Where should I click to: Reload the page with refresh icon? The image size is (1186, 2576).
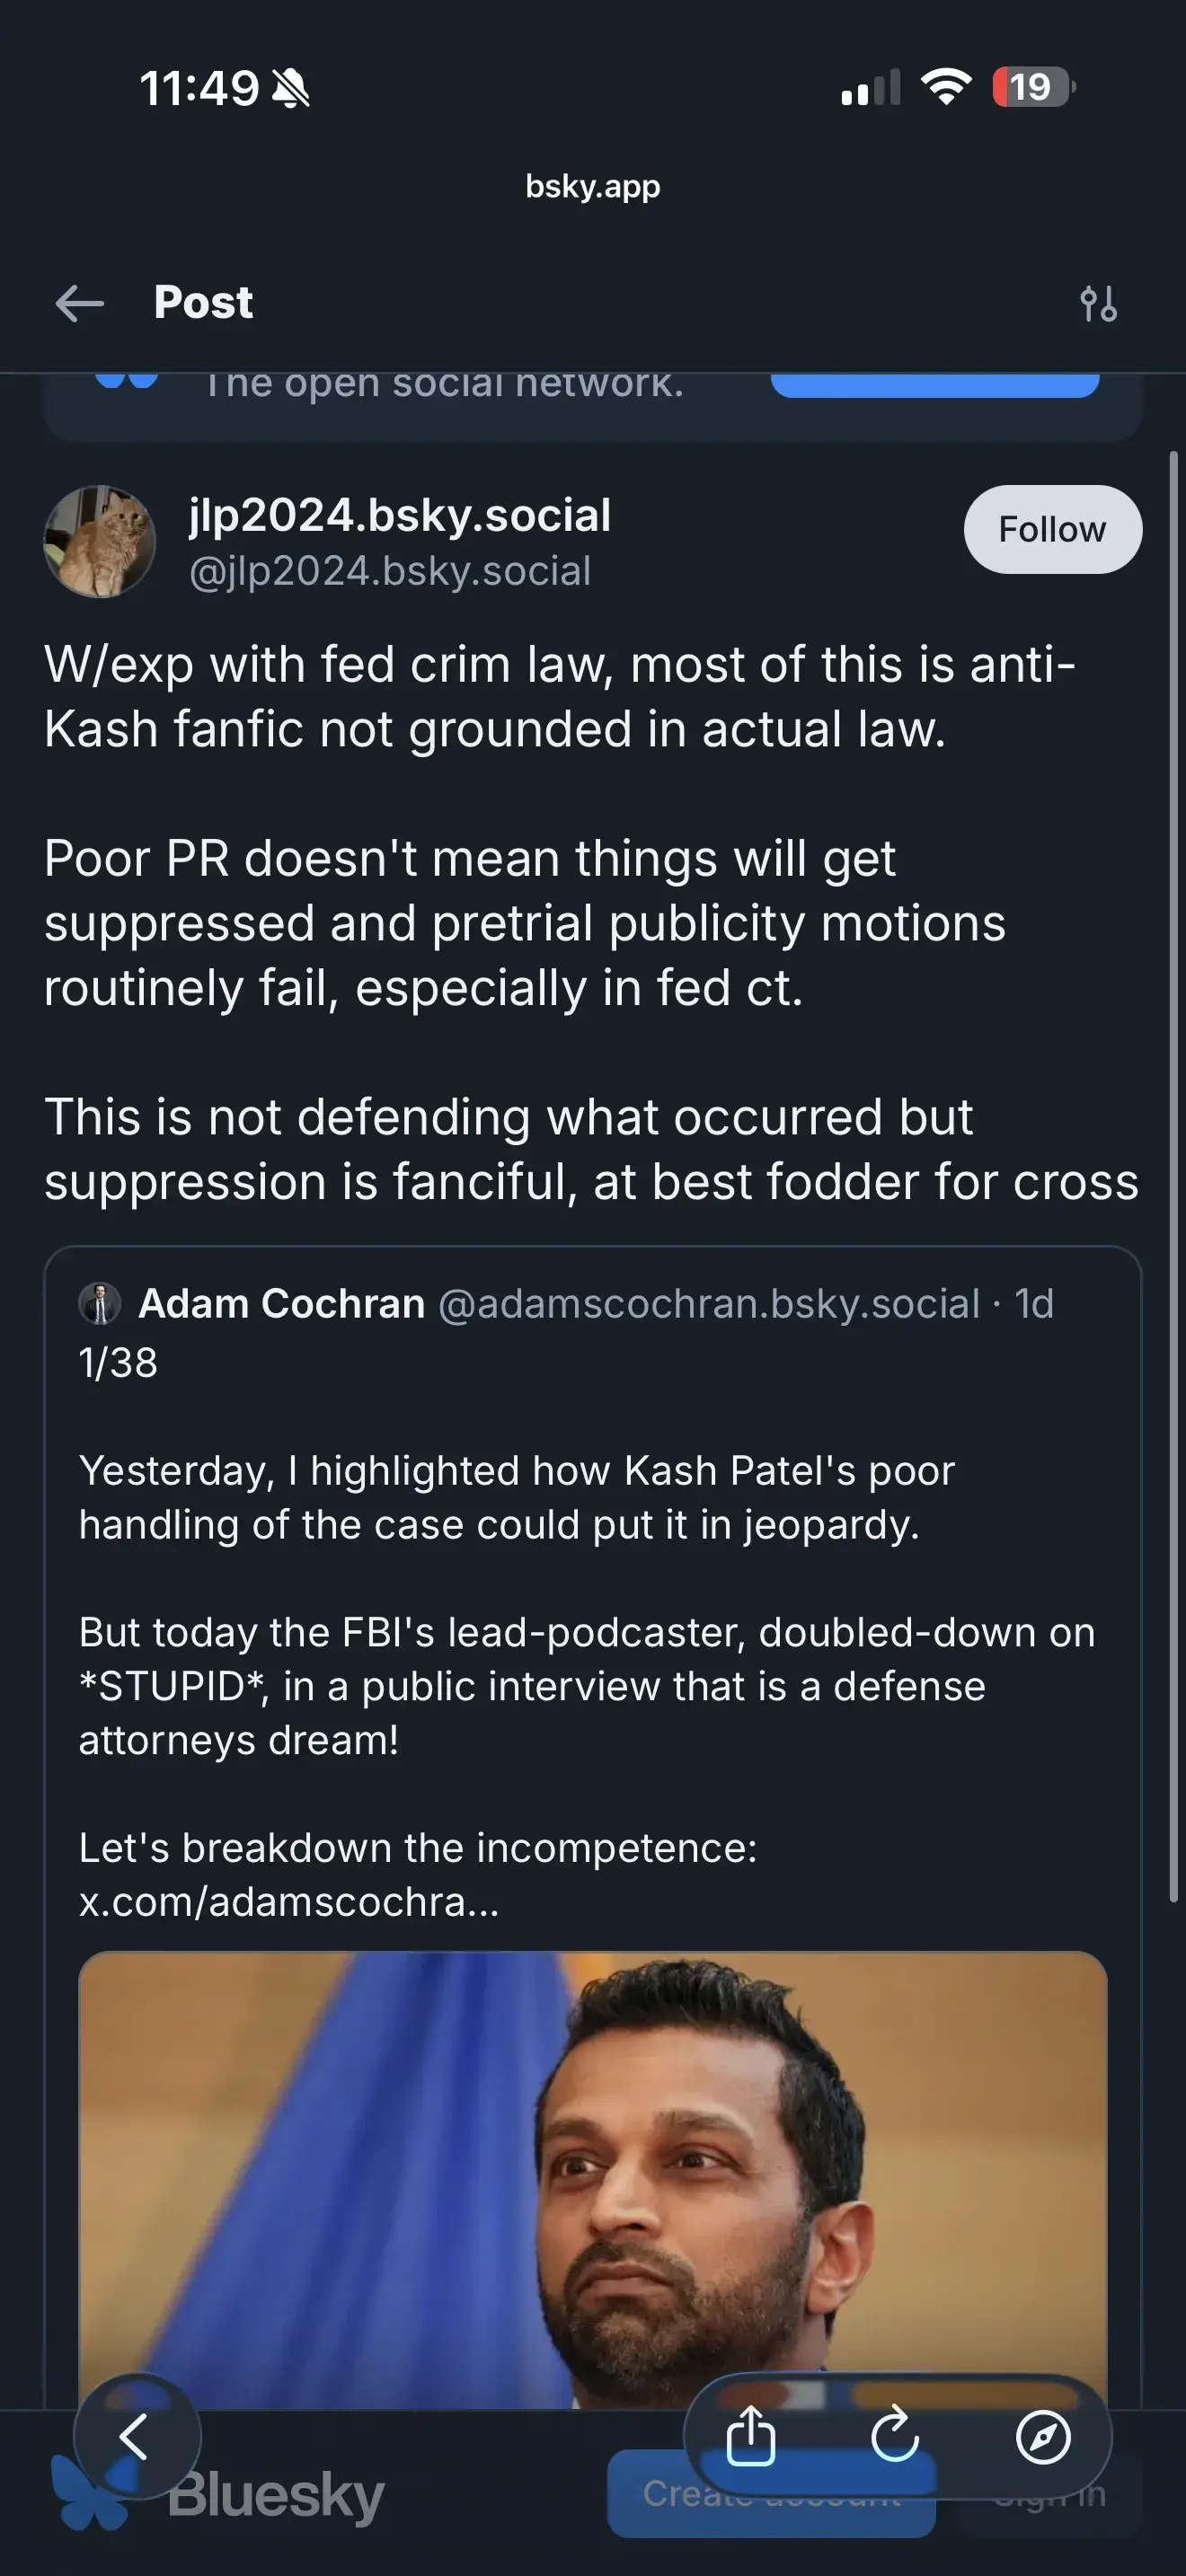(895, 2436)
